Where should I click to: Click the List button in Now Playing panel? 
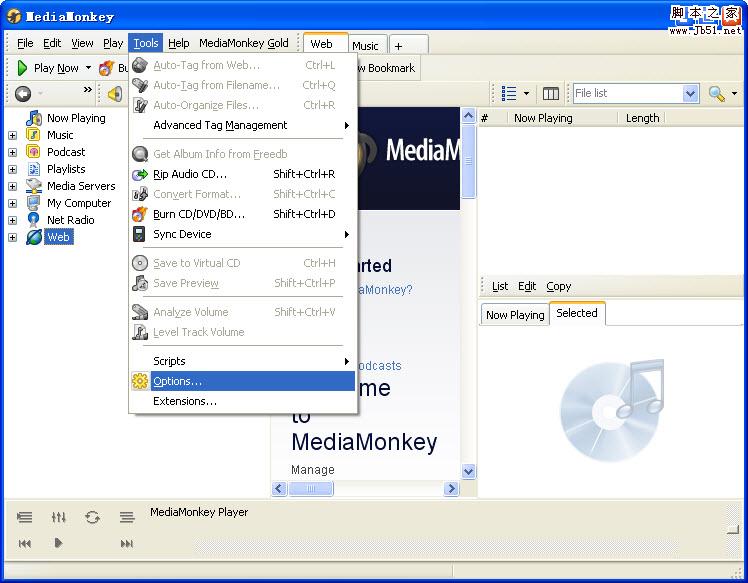point(499,286)
